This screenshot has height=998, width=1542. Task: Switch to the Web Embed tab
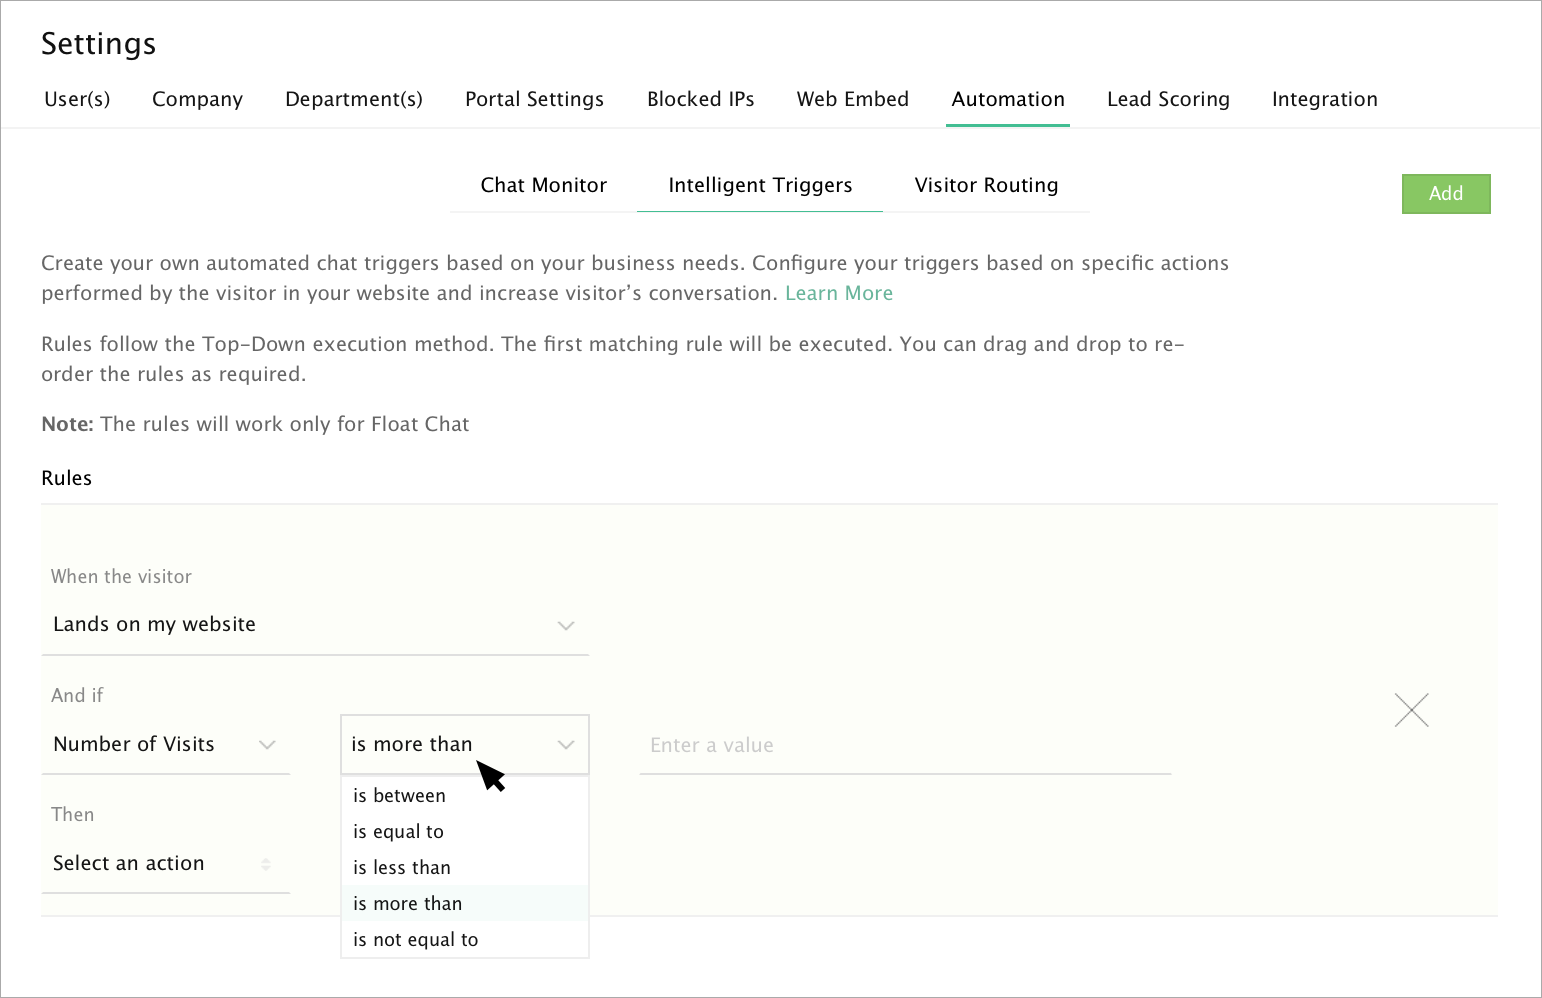click(x=852, y=100)
